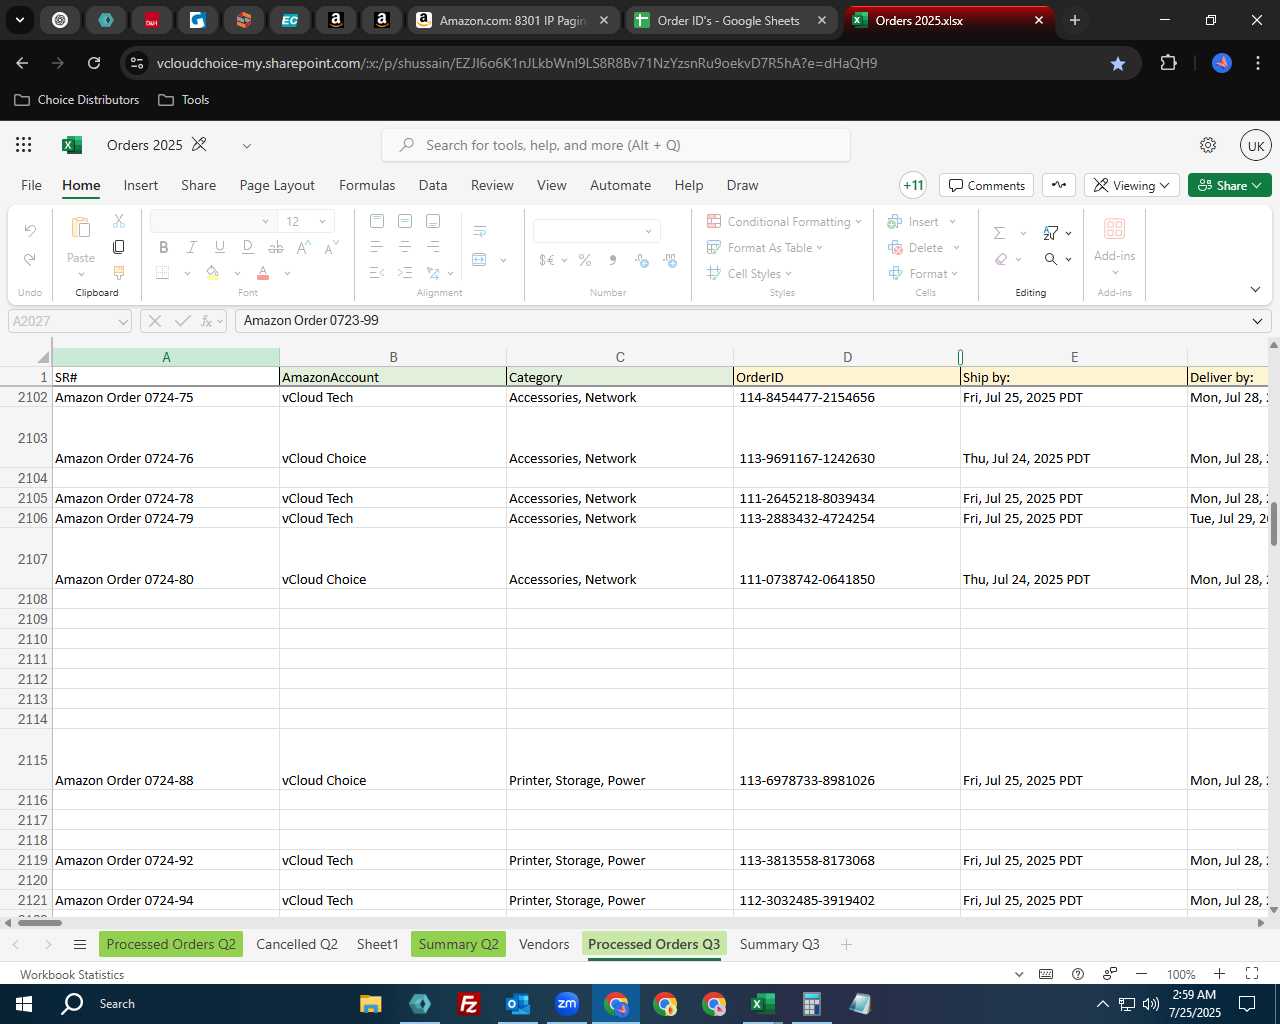The height and width of the screenshot is (1024, 1280).
Task: Click Find & Select magnifier icon
Action: pyautogui.click(x=1051, y=259)
